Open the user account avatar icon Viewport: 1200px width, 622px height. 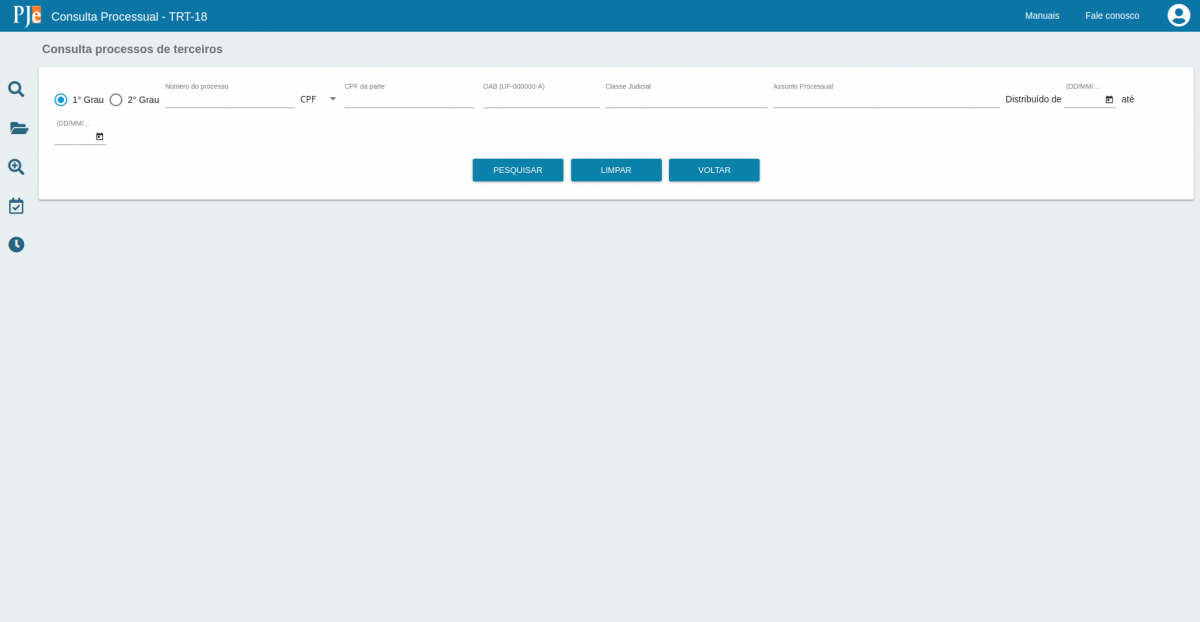coord(1178,16)
